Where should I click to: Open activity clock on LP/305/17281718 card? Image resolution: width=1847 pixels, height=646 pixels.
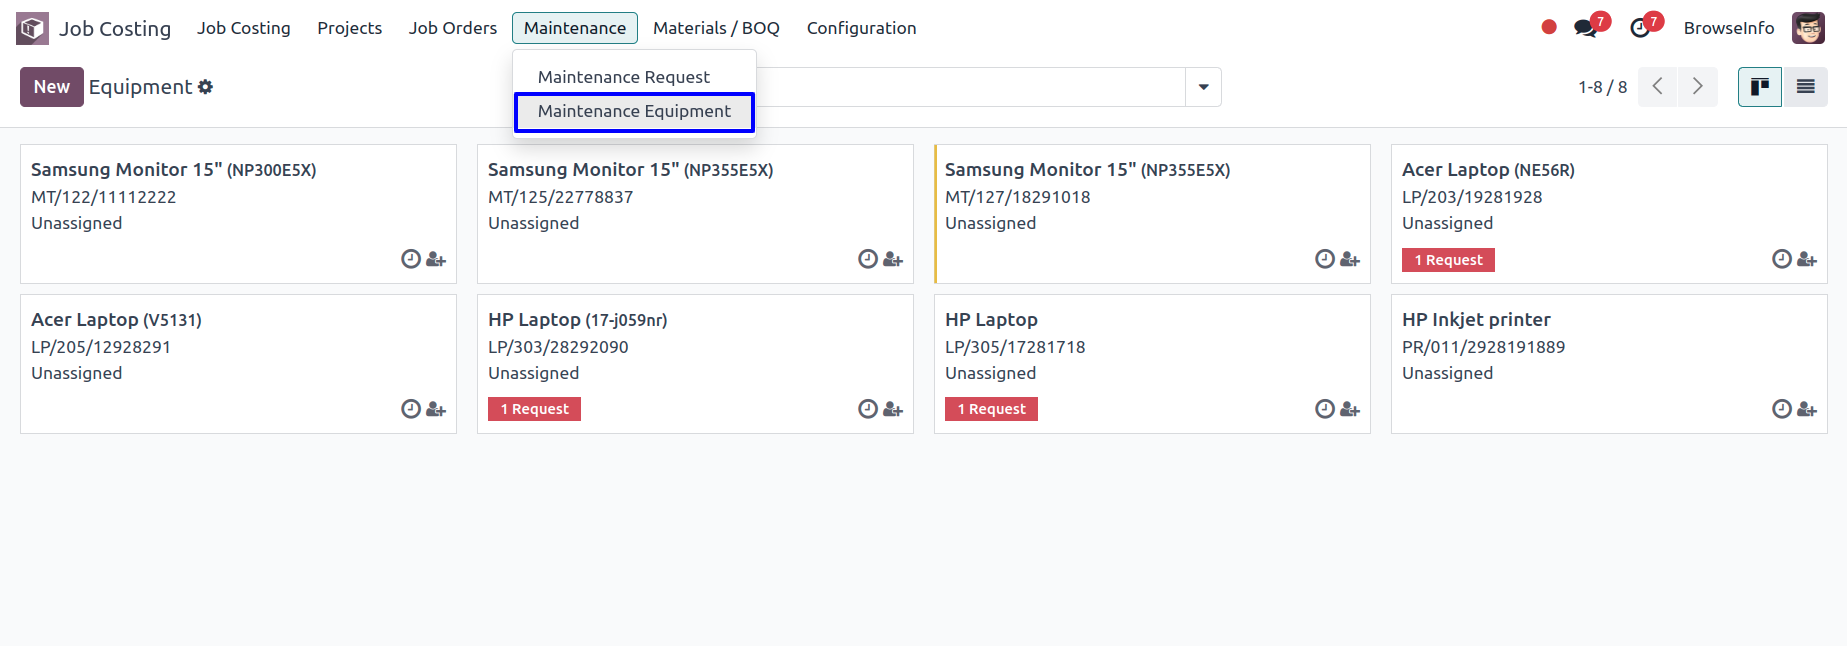pyautogui.click(x=1325, y=408)
